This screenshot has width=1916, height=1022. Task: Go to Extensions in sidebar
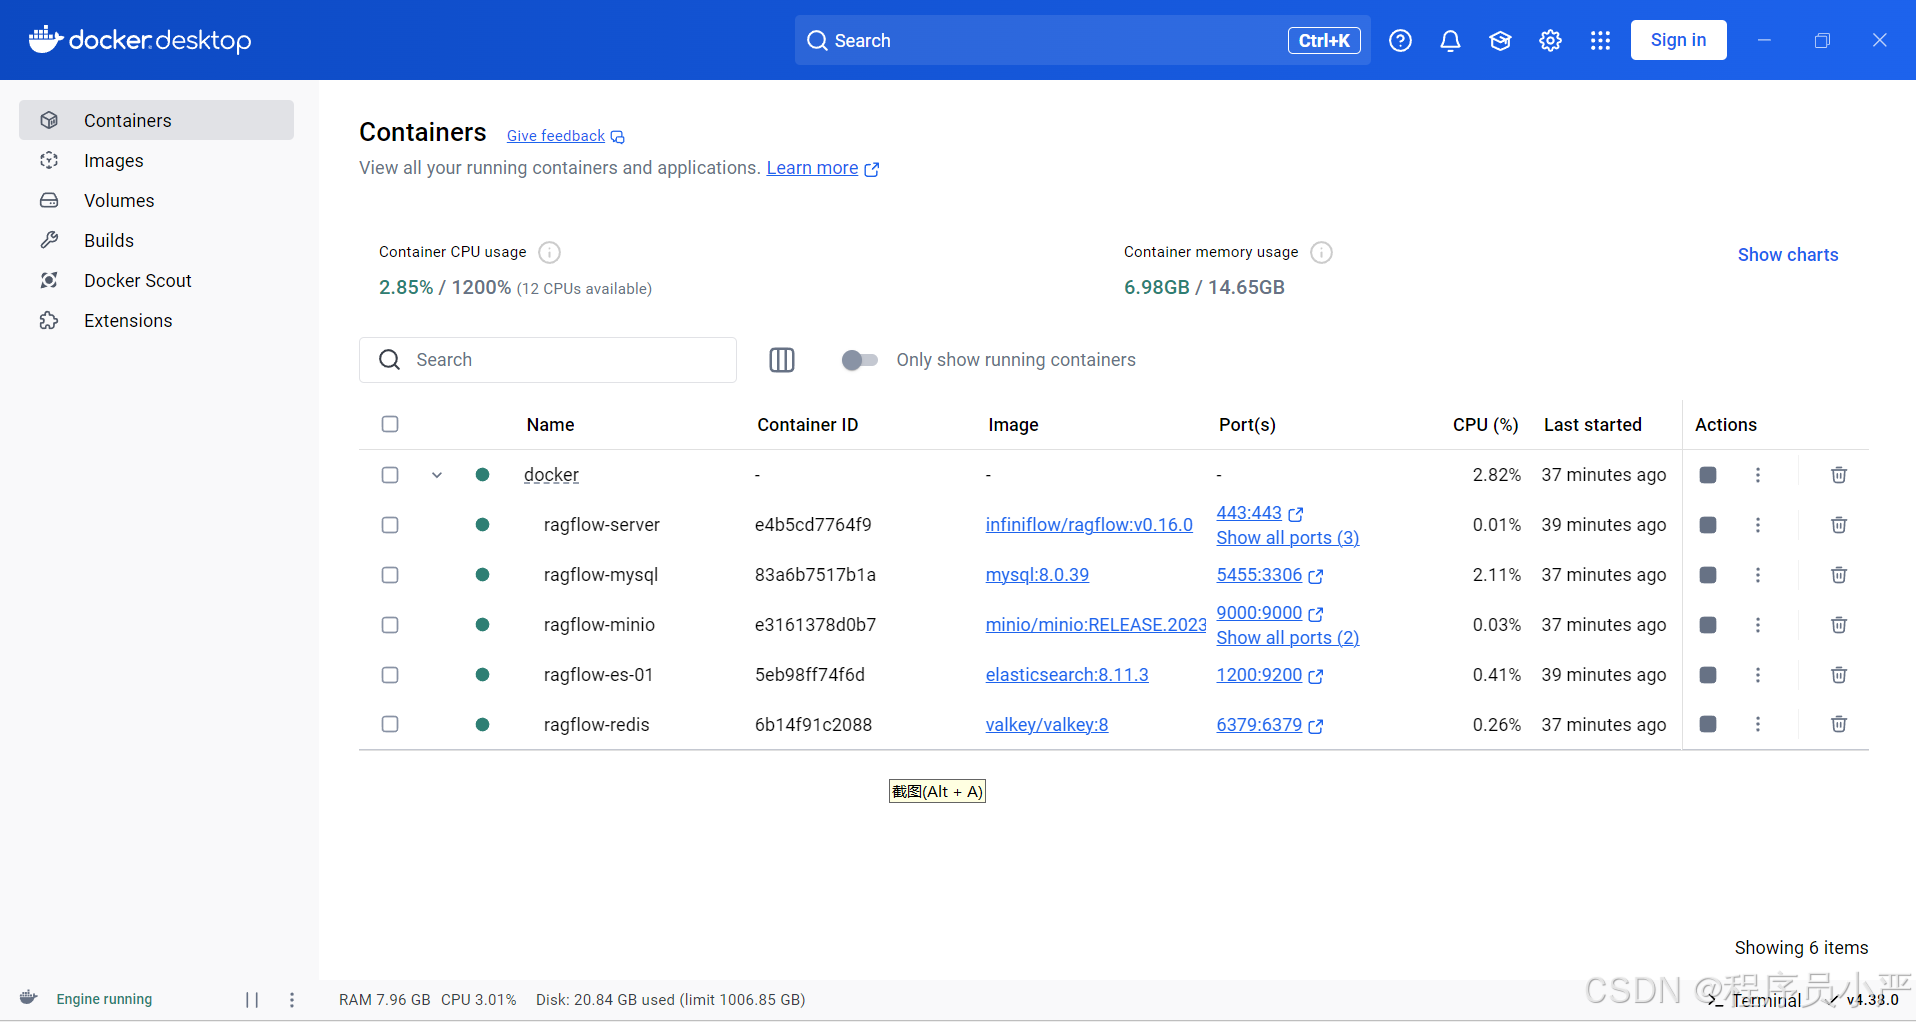coord(156,320)
